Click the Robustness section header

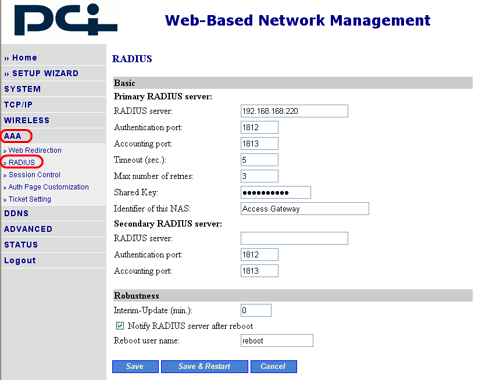click(293, 296)
